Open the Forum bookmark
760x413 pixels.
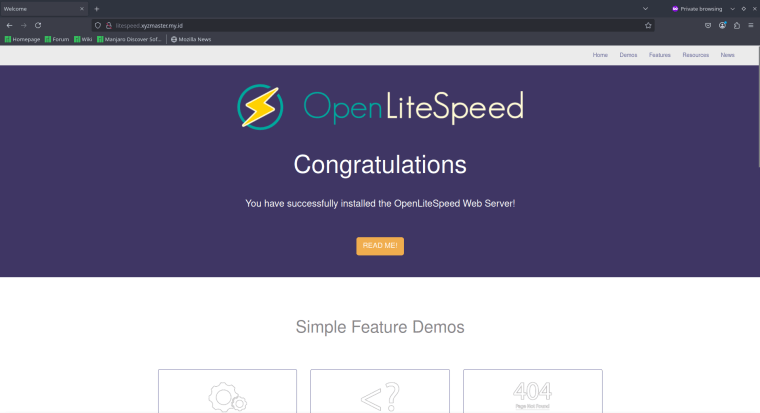57,39
